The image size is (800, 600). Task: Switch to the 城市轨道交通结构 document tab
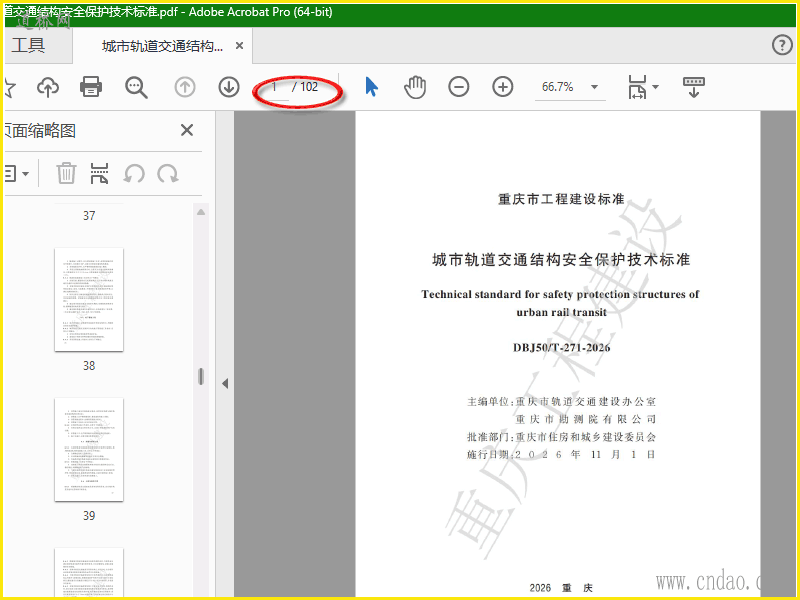[x=162, y=46]
